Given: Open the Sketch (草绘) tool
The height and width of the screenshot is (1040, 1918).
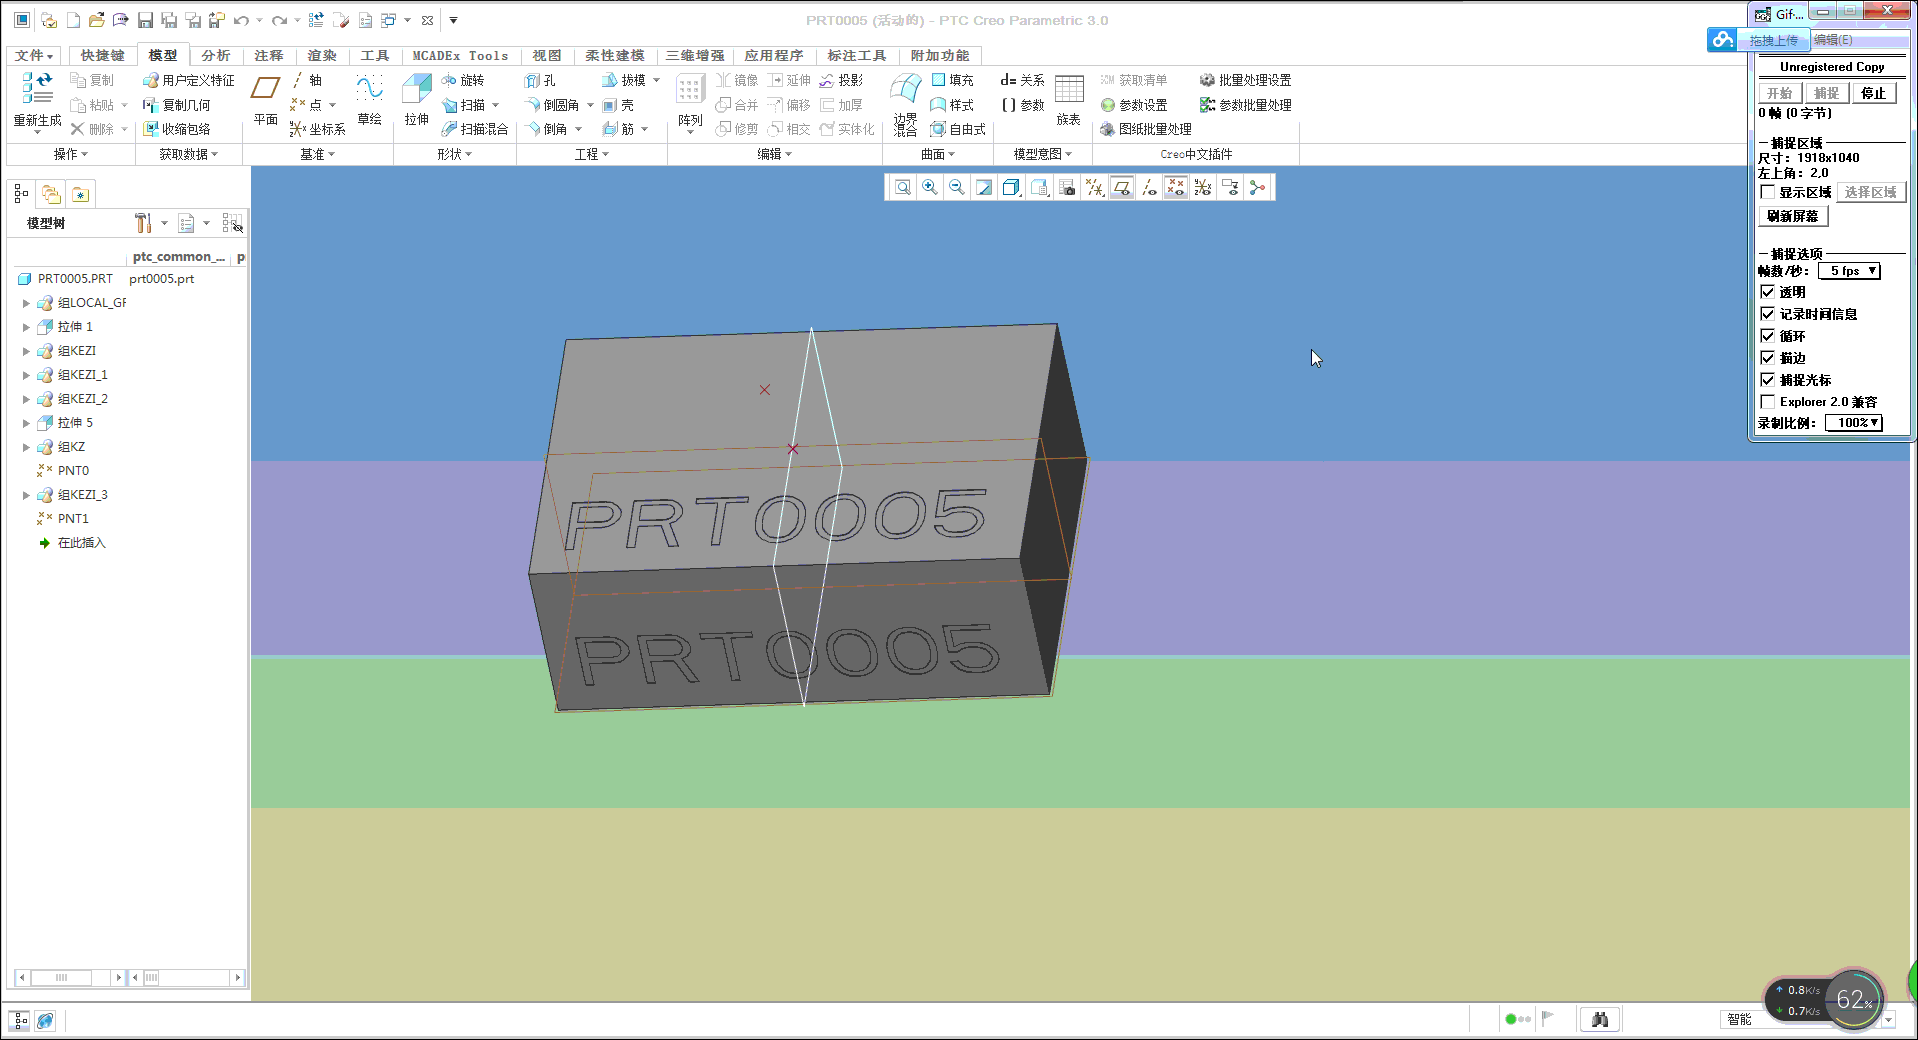Looking at the screenshot, I should pyautogui.click(x=369, y=99).
